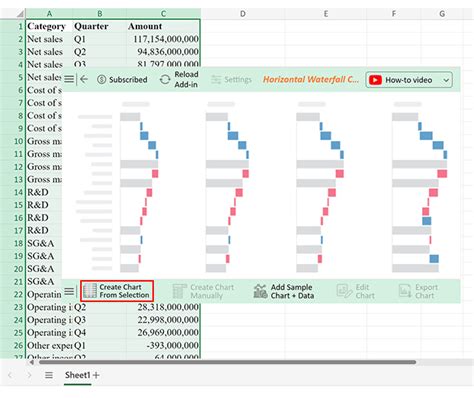Click previous sheet navigation arrow

[10, 375]
